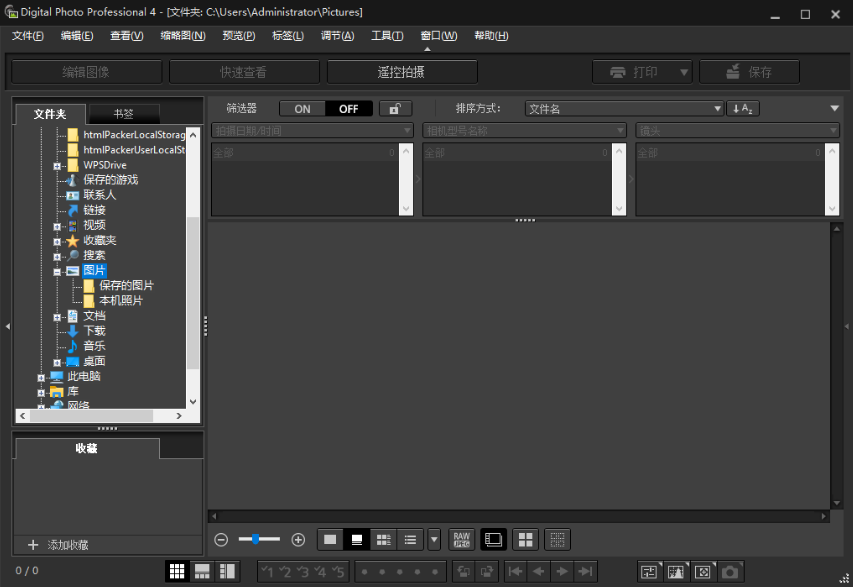Click the zoom-in plus thumbnail icon
The image size is (853, 587).
(x=298, y=539)
